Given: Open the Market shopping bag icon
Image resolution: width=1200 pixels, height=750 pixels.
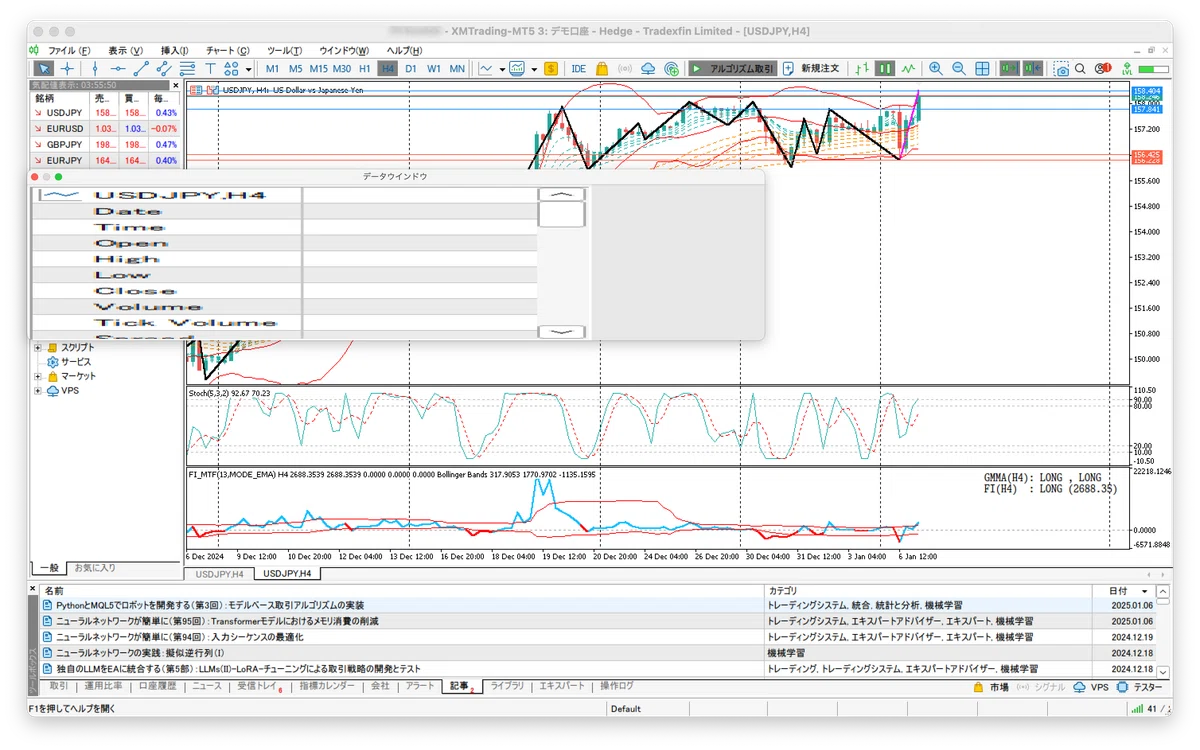Looking at the screenshot, I should (602, 69).
